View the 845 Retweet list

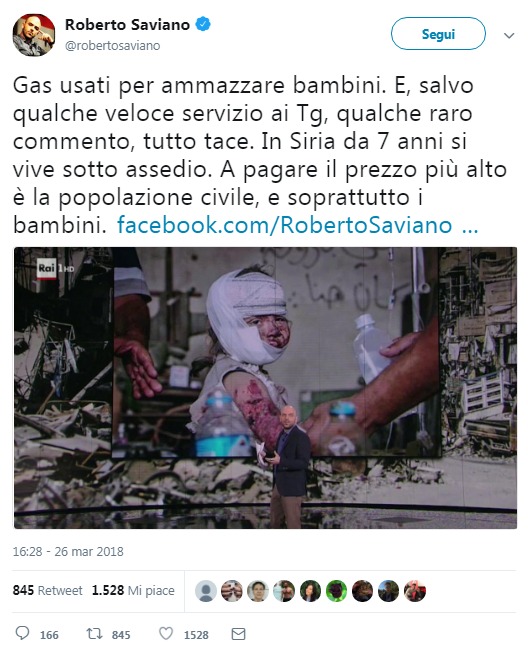click(x=48, y=590)
